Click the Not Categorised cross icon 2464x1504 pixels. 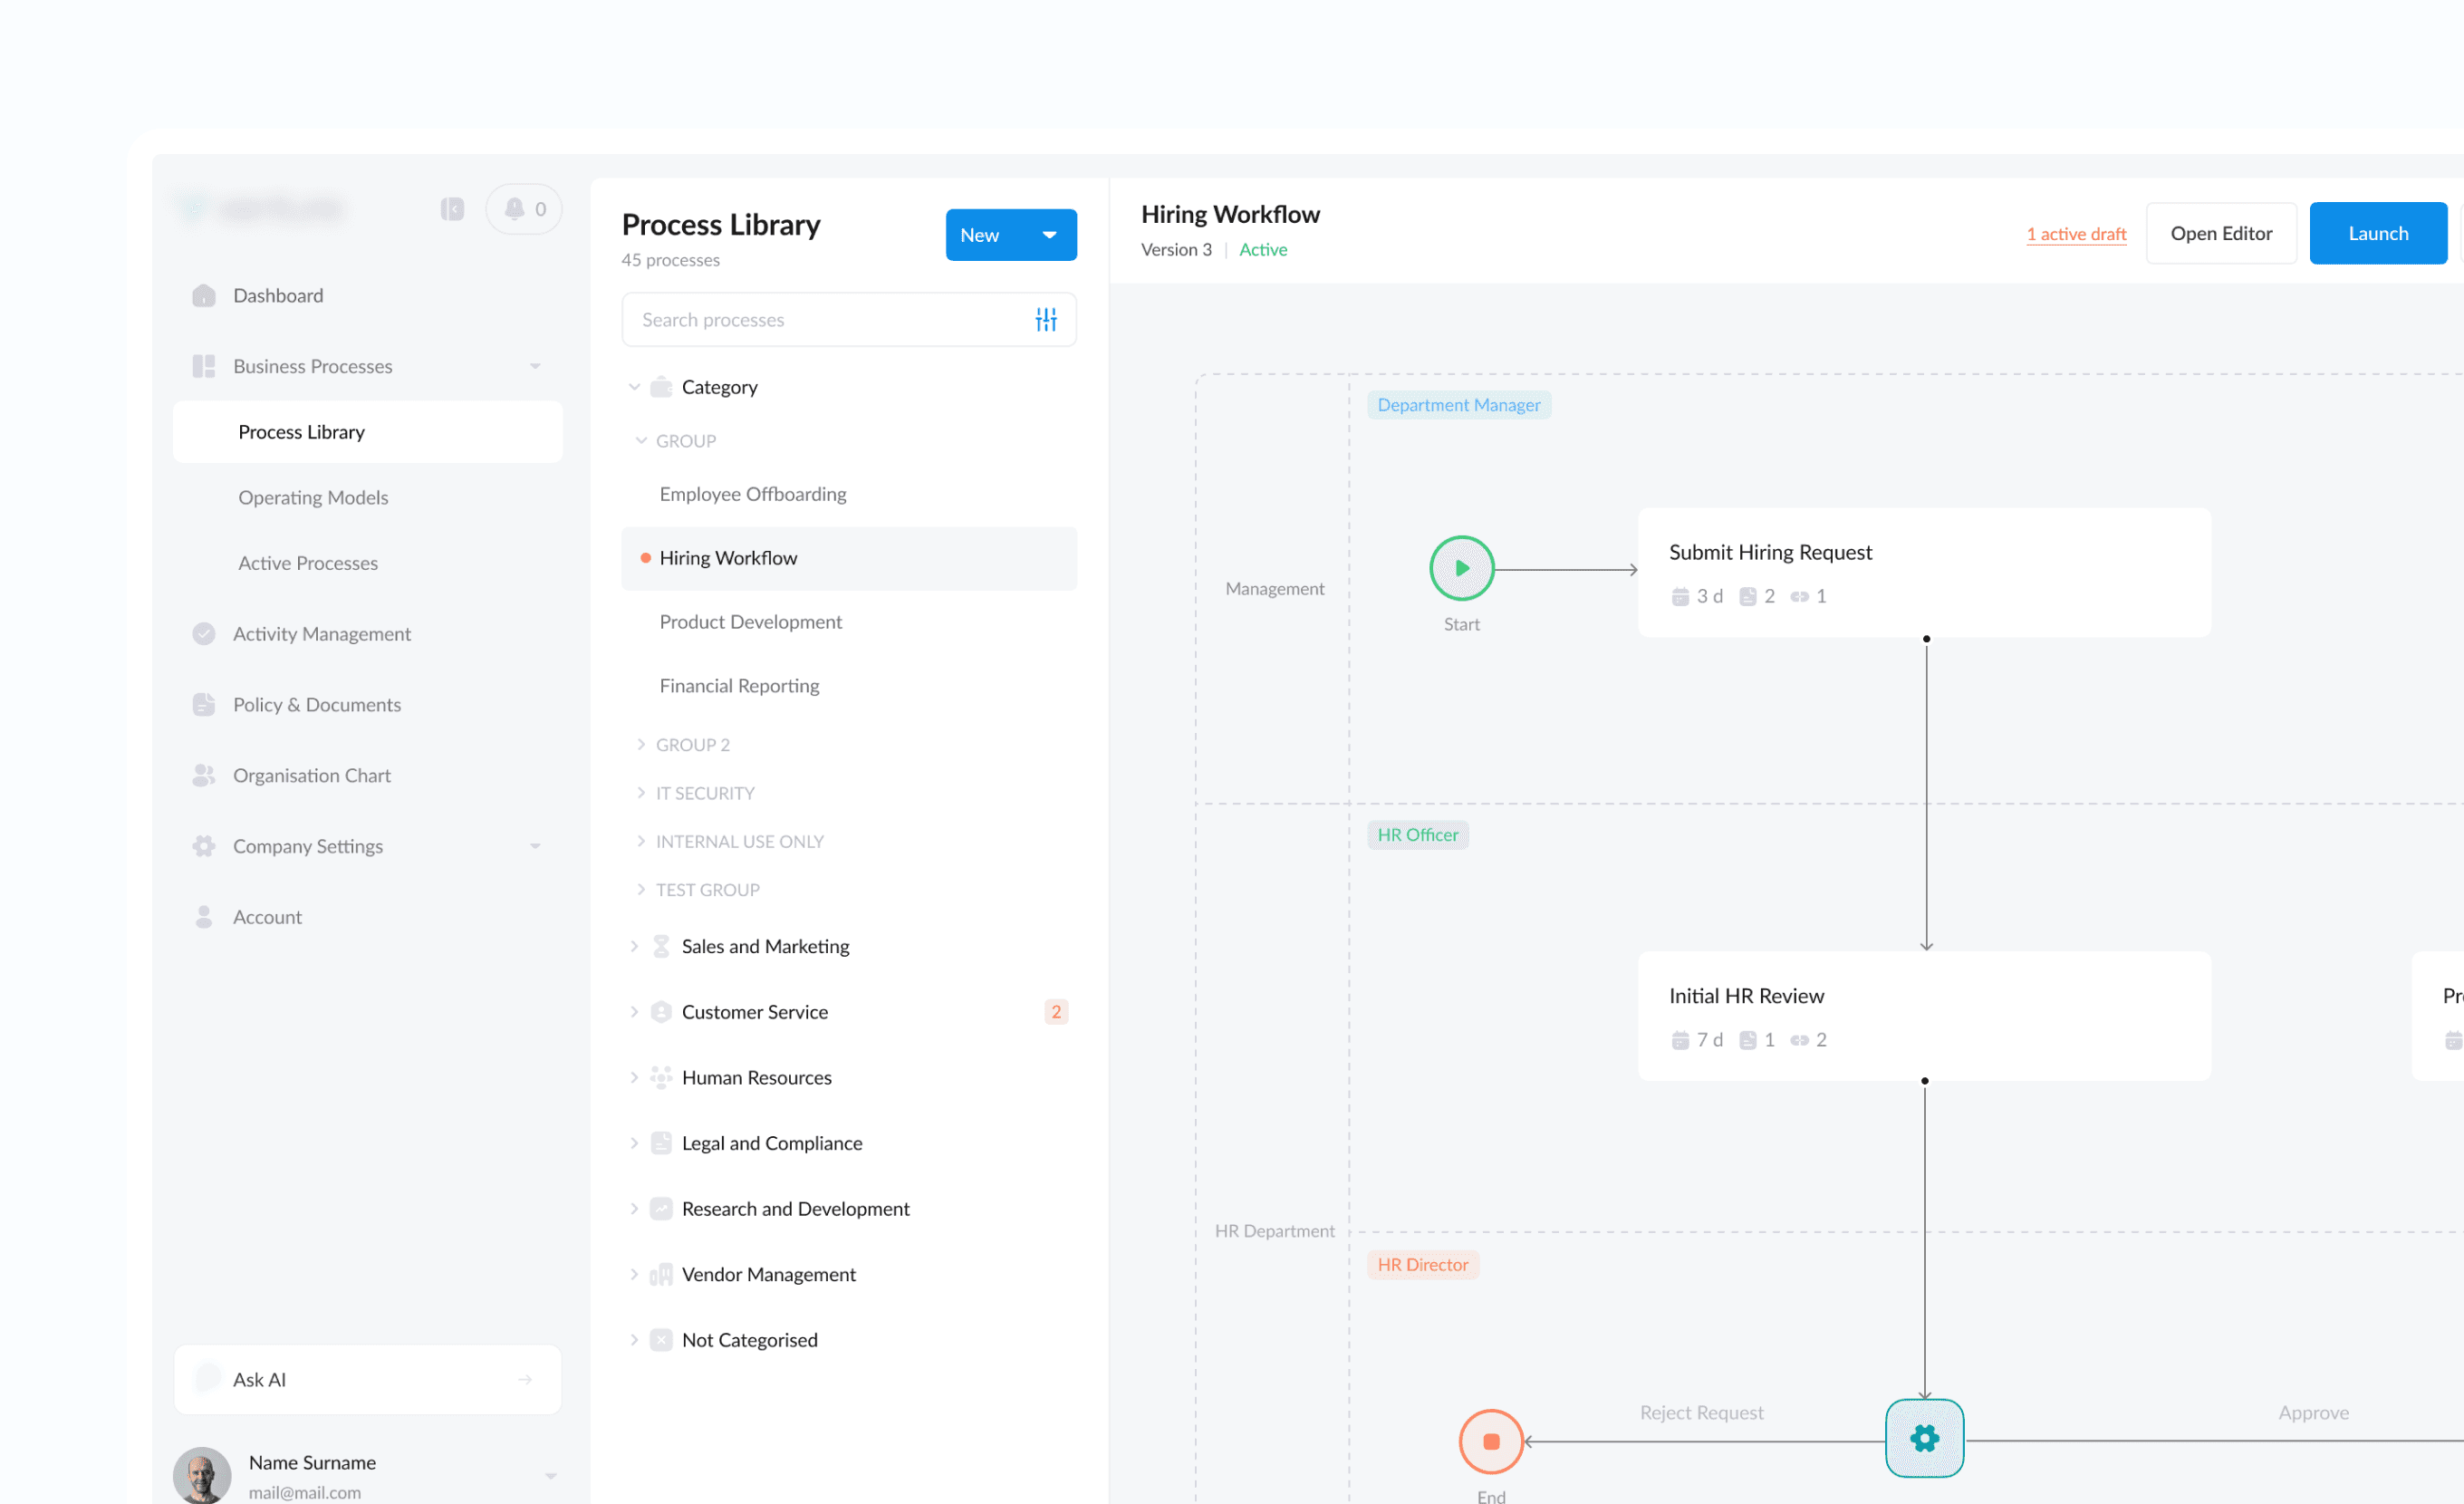[x=661, y=1340]
